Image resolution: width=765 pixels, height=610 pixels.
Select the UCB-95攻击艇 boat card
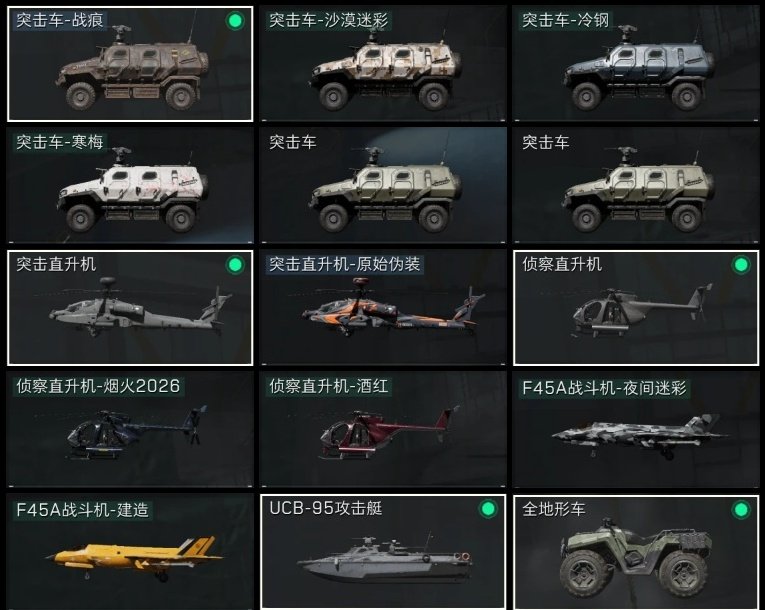383,551
